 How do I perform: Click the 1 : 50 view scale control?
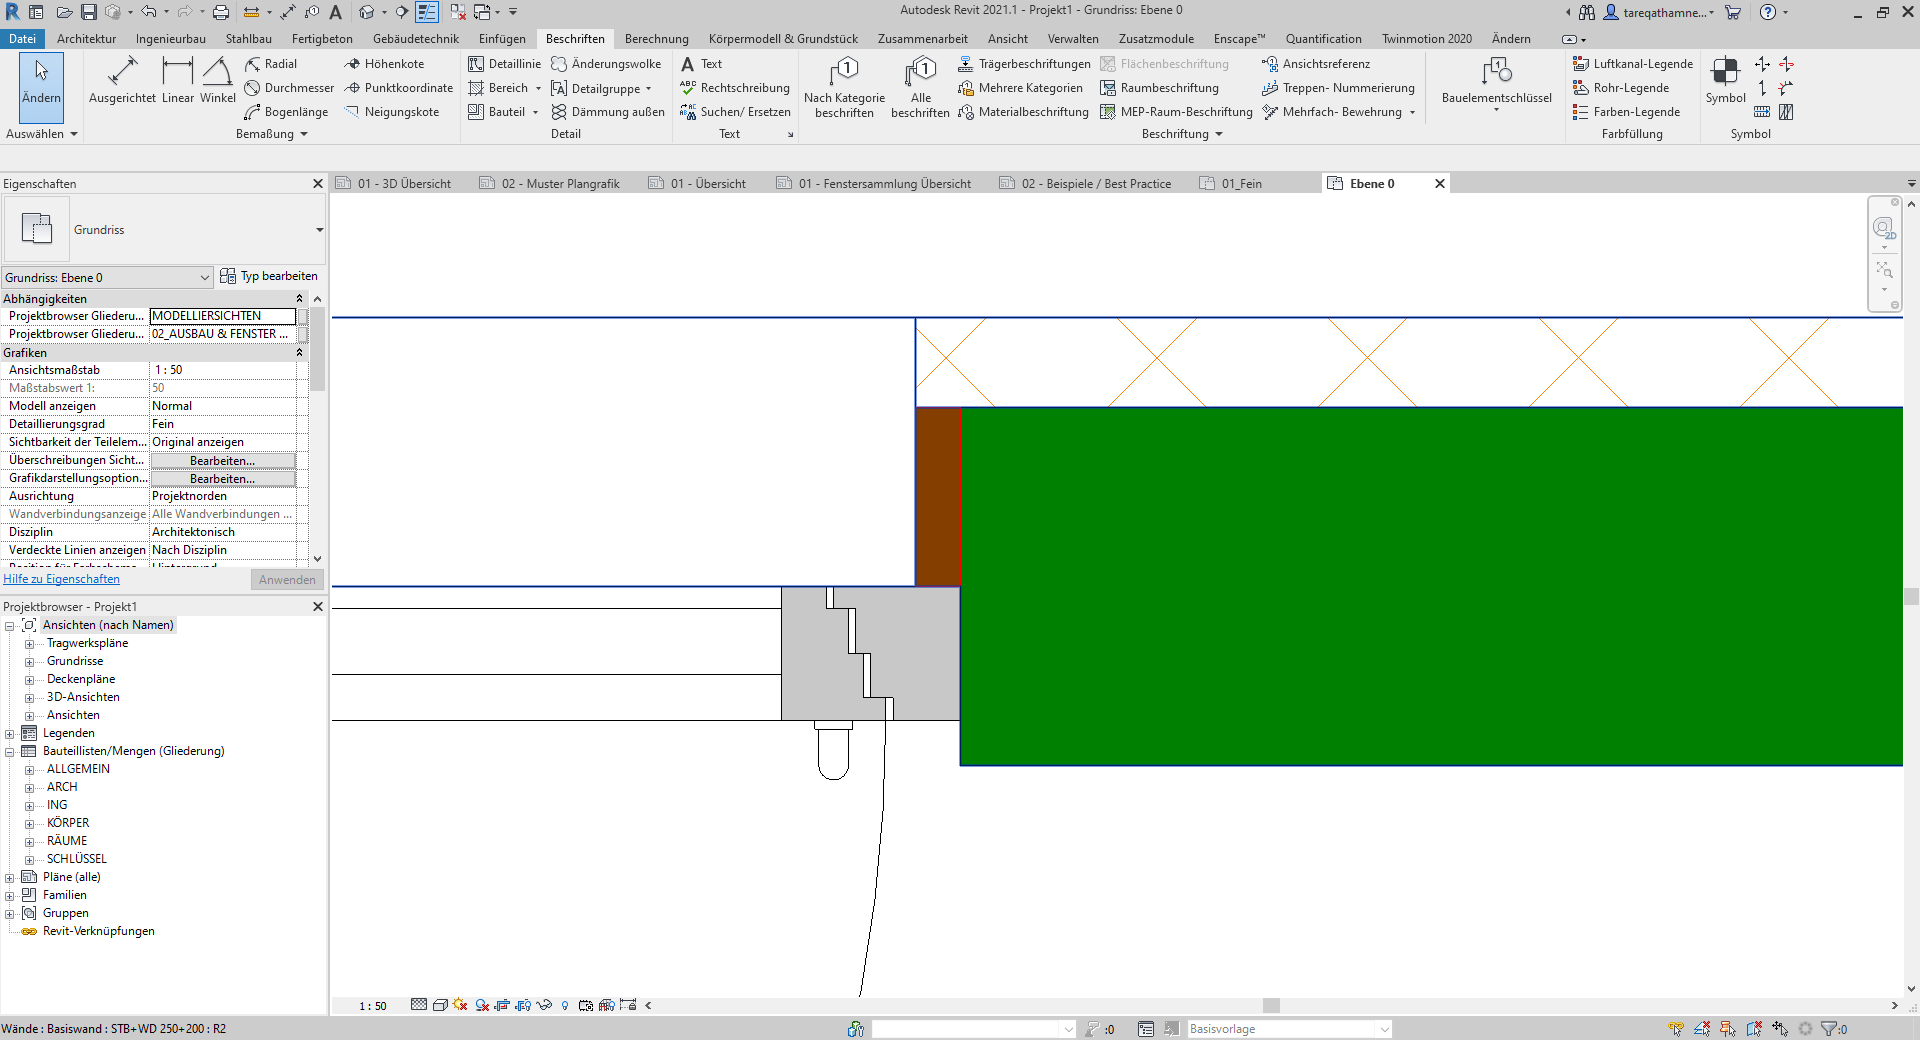[372, 1006]
